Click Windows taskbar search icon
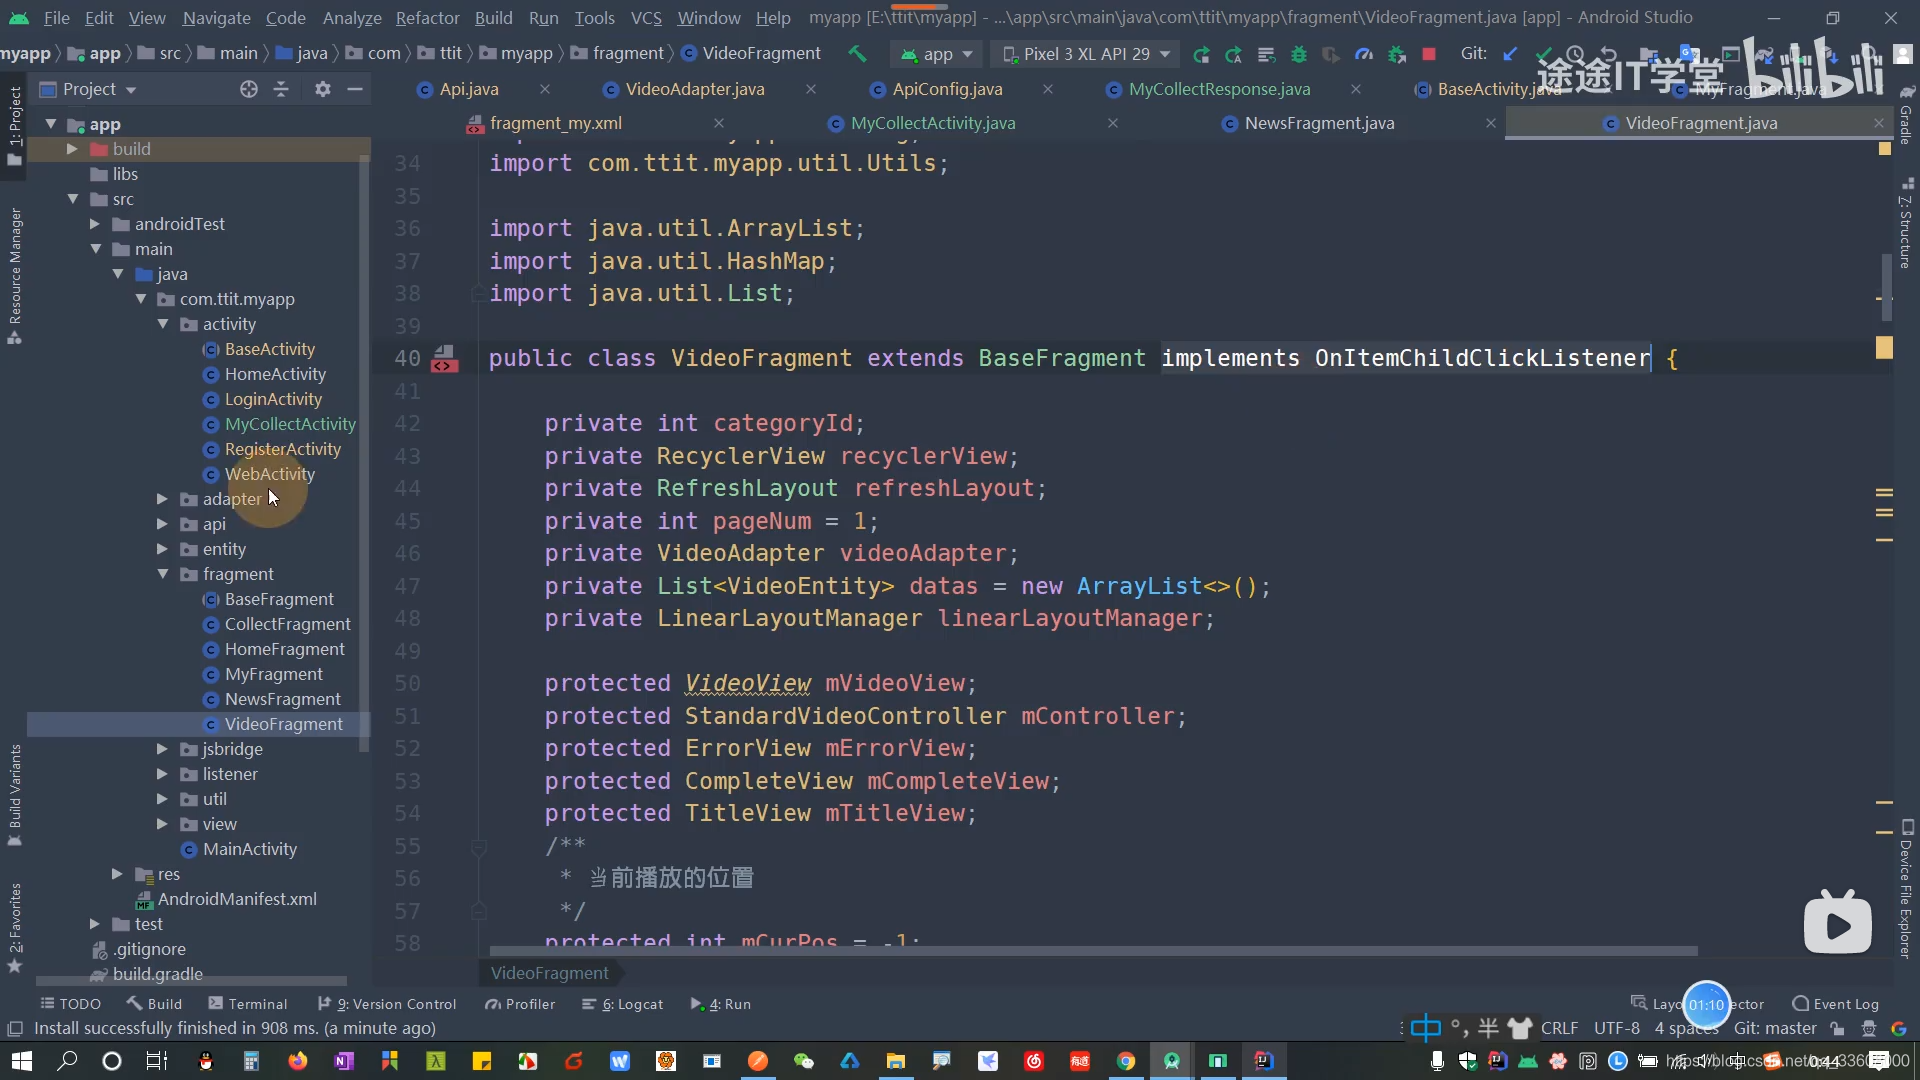The width and height of the screenshot is (1920, 1080). point(67,1061)
